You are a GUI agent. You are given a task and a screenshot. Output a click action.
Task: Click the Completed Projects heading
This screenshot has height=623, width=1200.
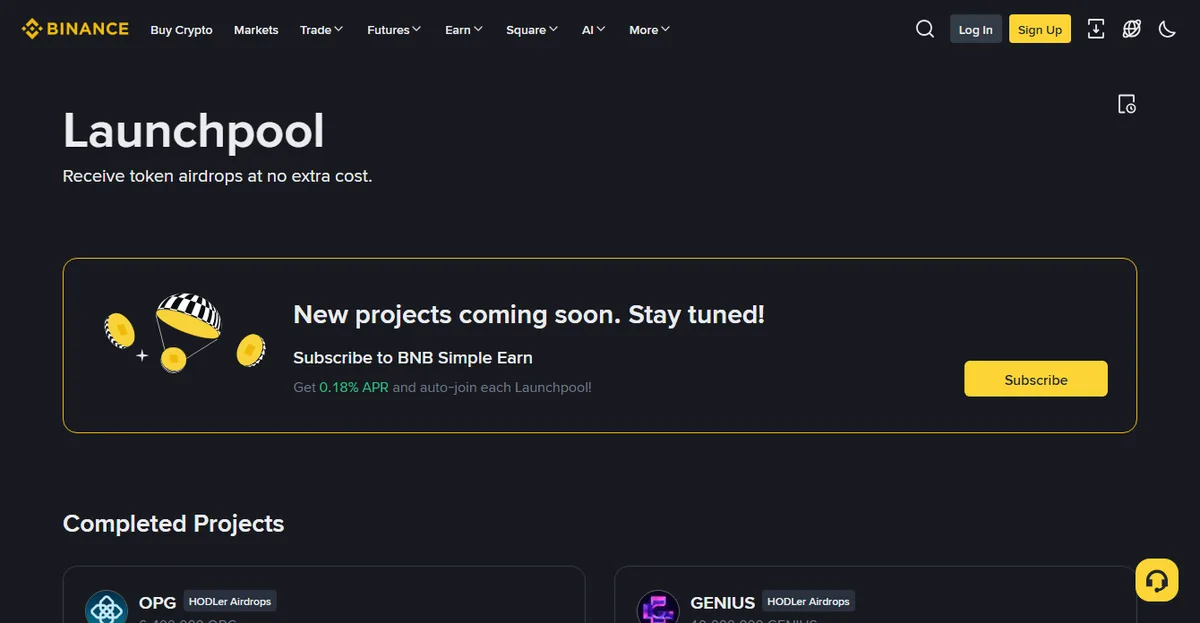173,523
